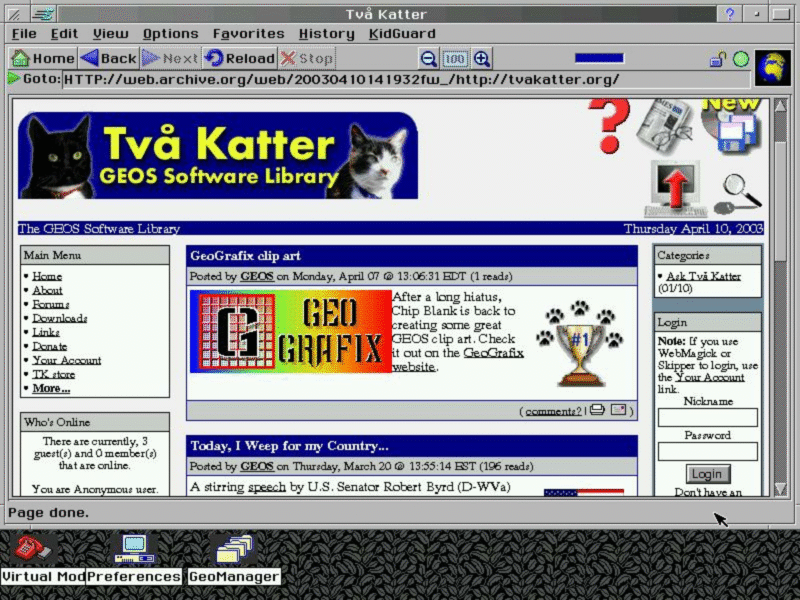Click the Login button
Image resolution: width=800 pixels, height=600 pixels.
click(x=707, y=474)
